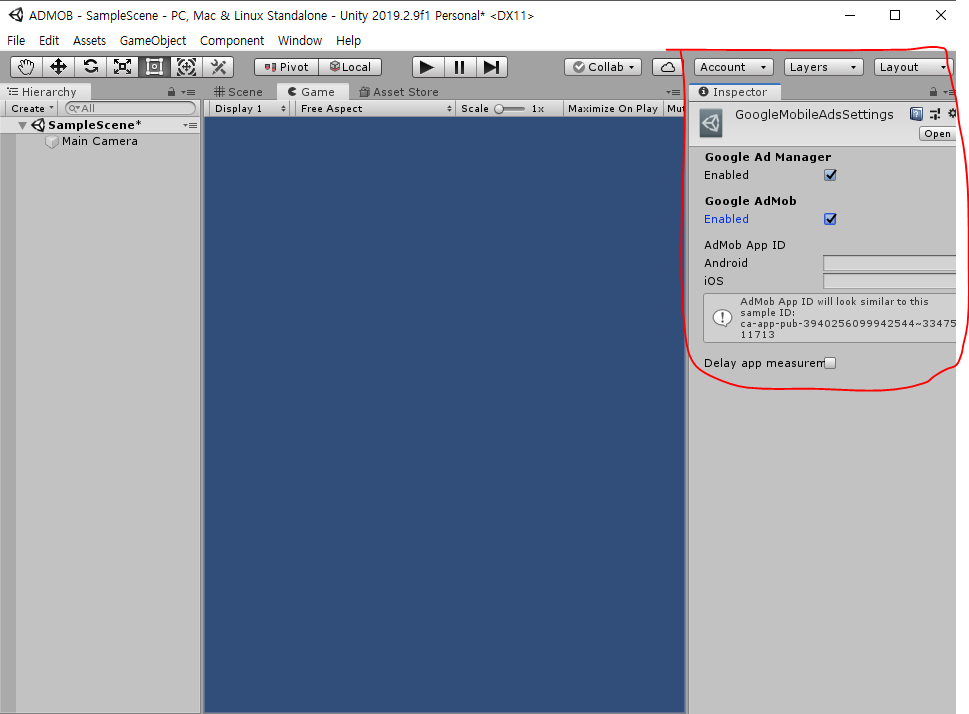
Task: Click the Unity logo in title bar
Action: [x=15, y=15]
